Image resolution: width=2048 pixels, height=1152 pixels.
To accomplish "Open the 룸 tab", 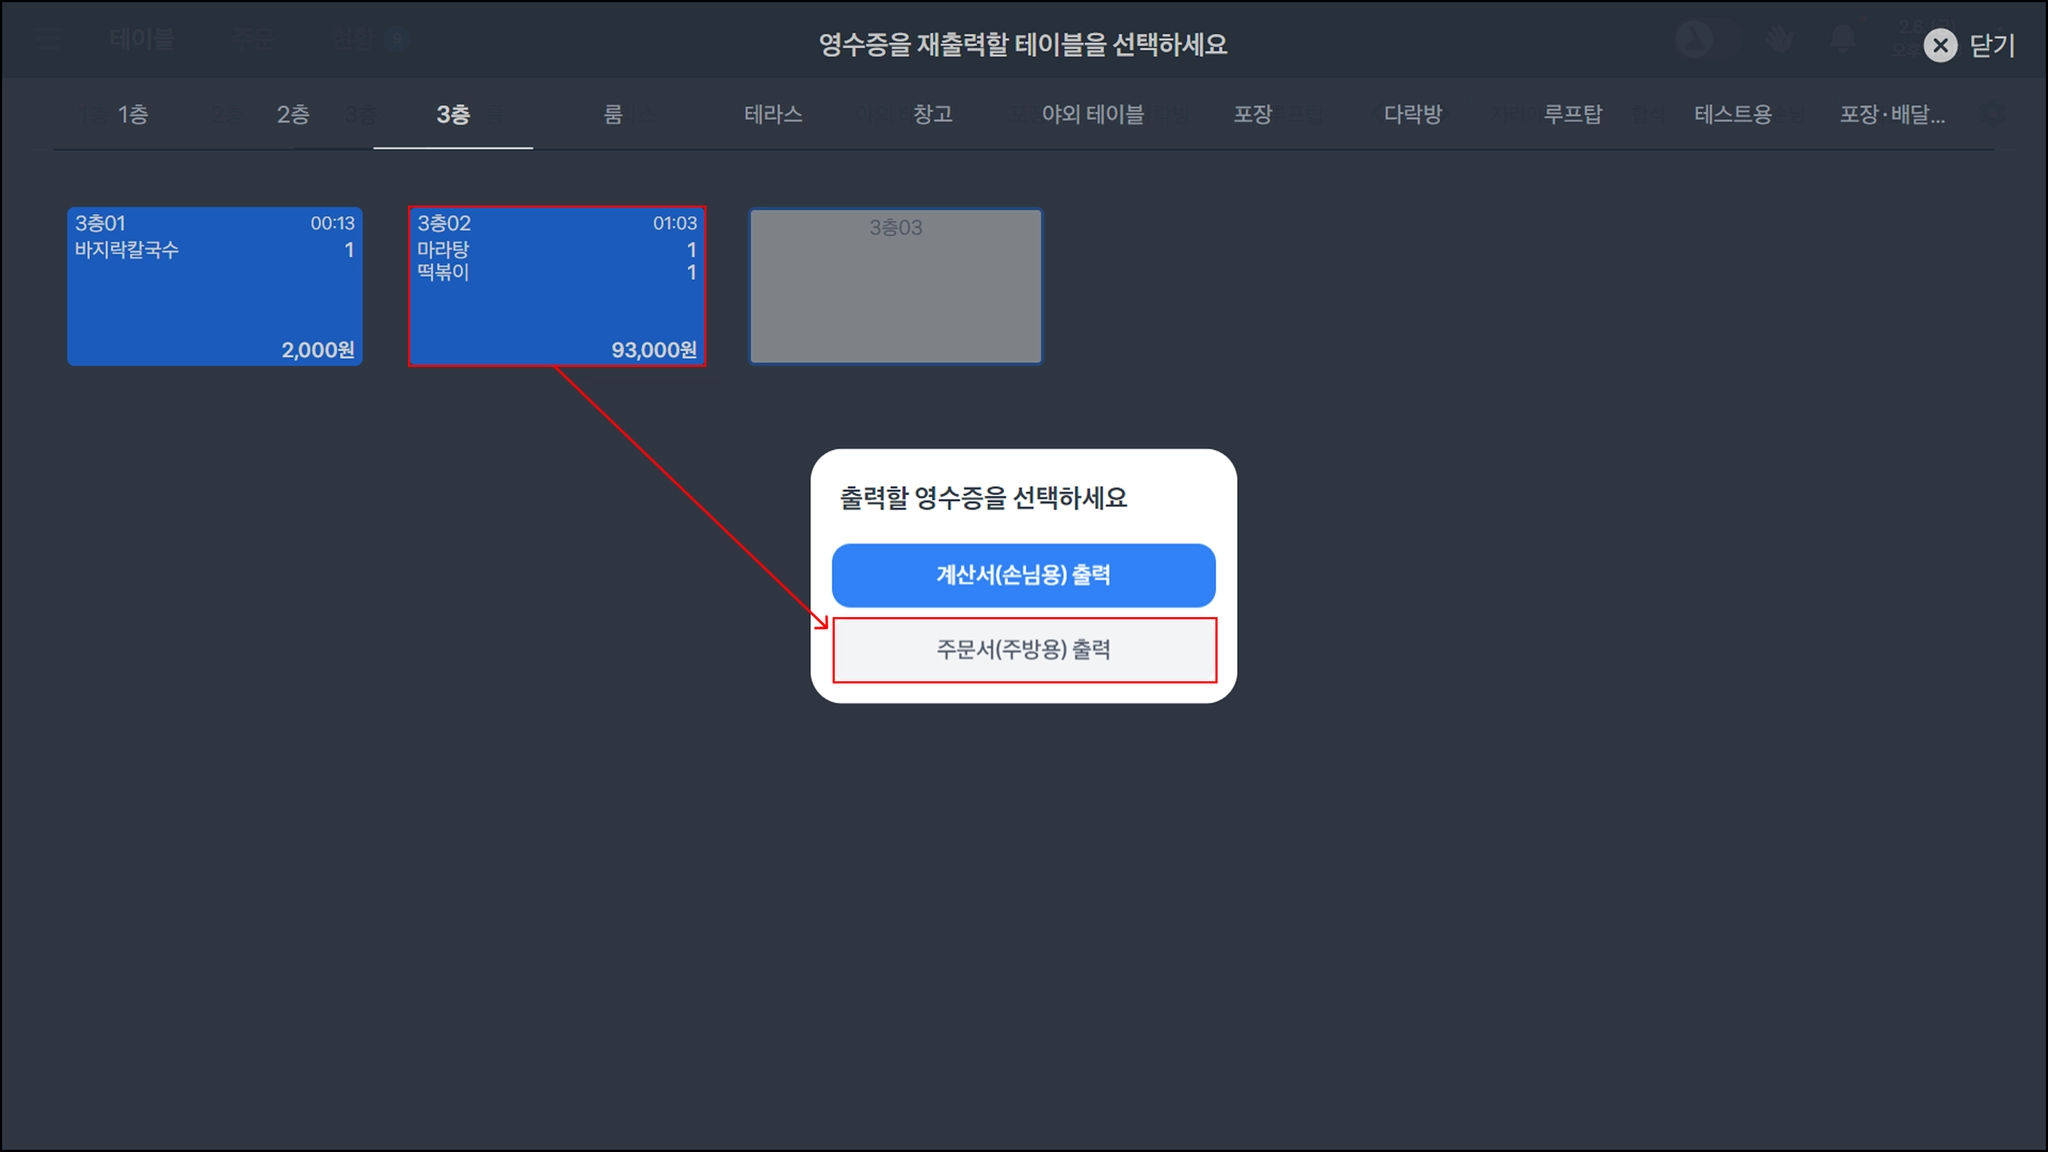I will pyautogui.click(x=613, y=114).
